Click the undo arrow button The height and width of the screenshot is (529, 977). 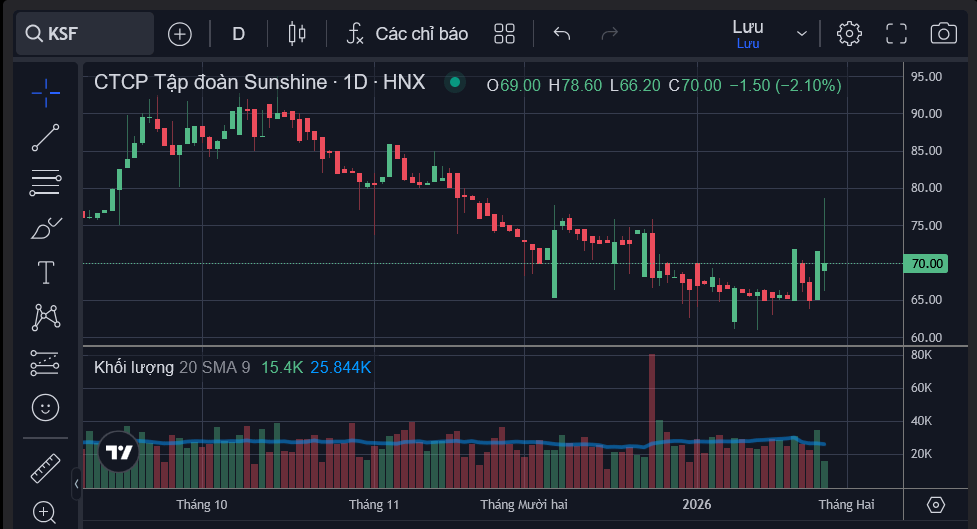tap(562, 34)
